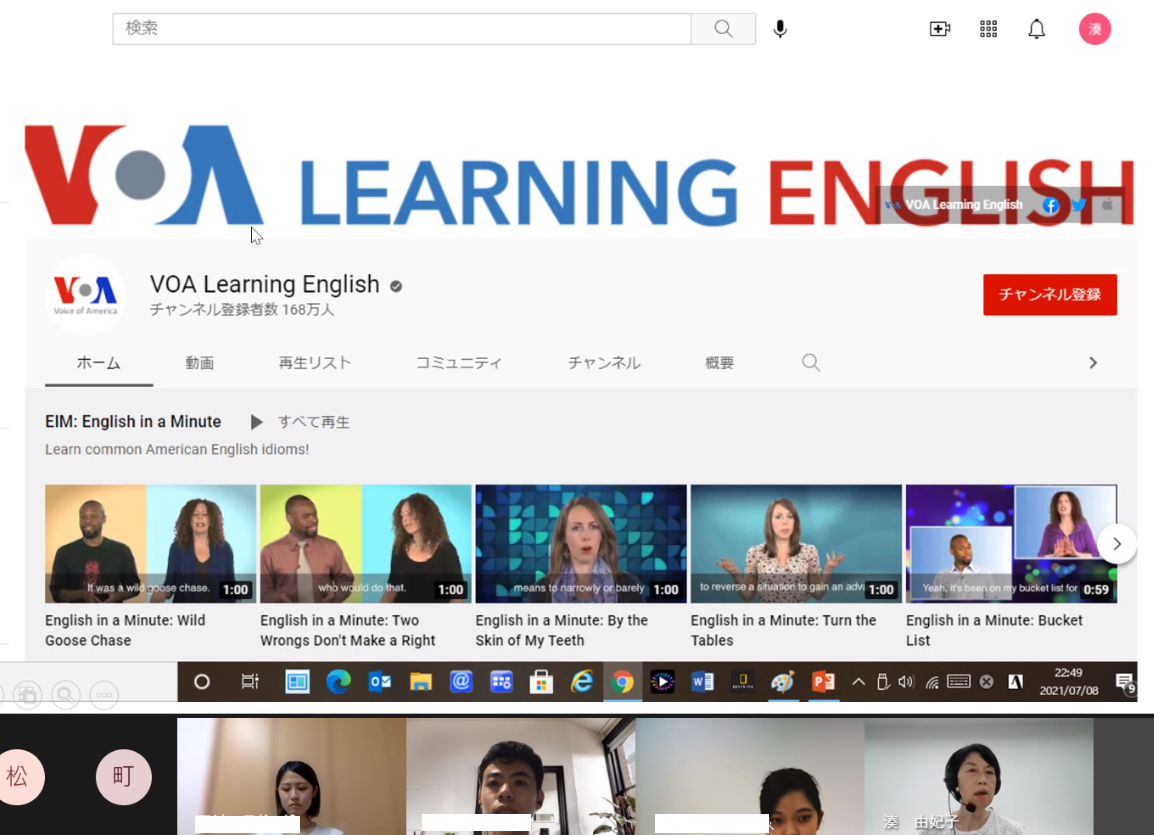
Task: Click the VOA channel profile picture
Action: (x=85, y=295)
